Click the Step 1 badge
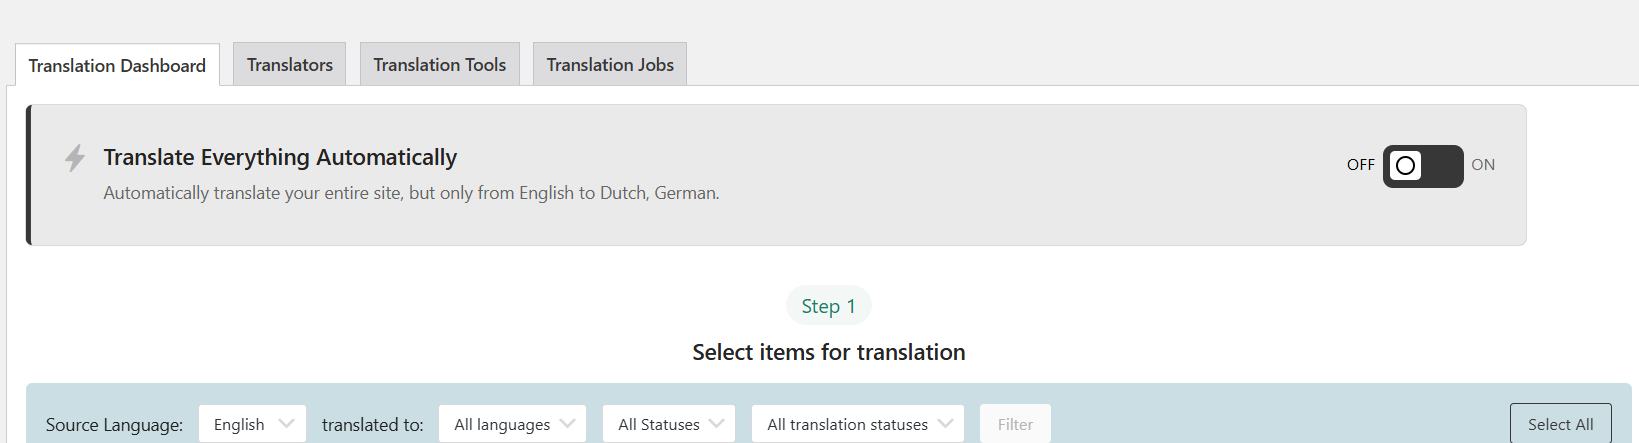 click(829, 306)
